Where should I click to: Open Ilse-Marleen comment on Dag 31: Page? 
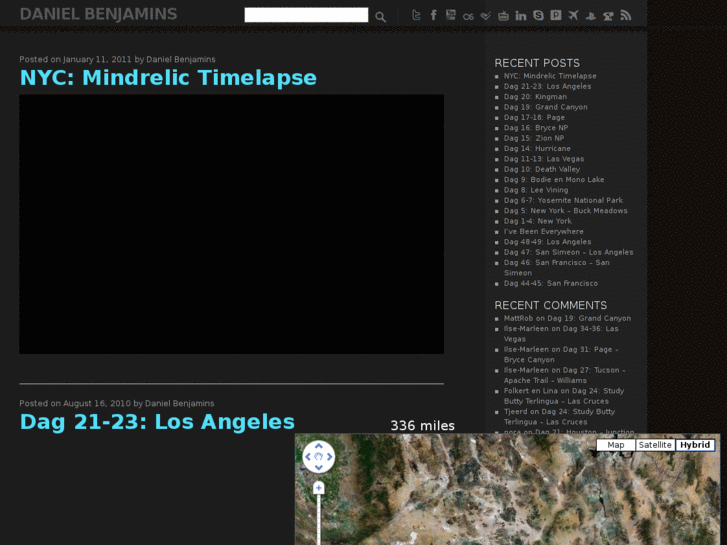click(561, 354)
